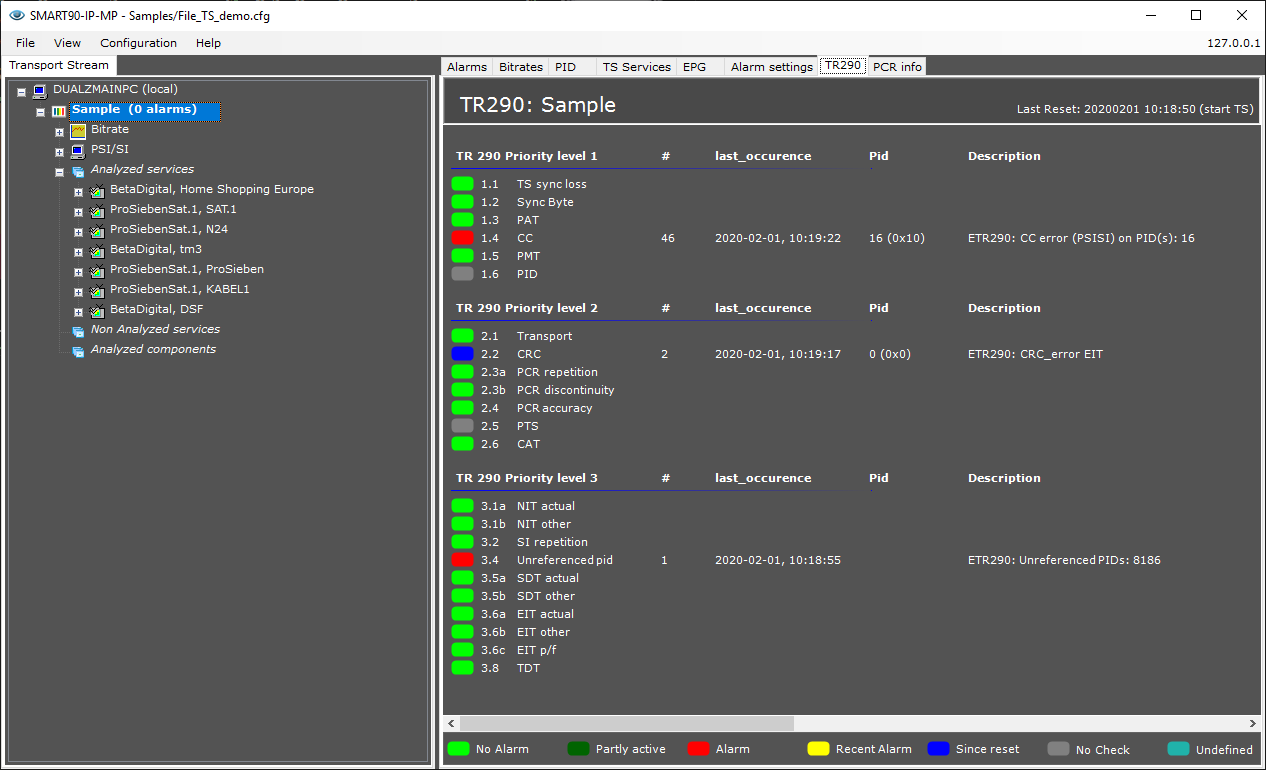This screenshot has width=1266, height=770.
Task: Click the horizontal scrollbar right arrow
Action: click(x=1253, y=723)
